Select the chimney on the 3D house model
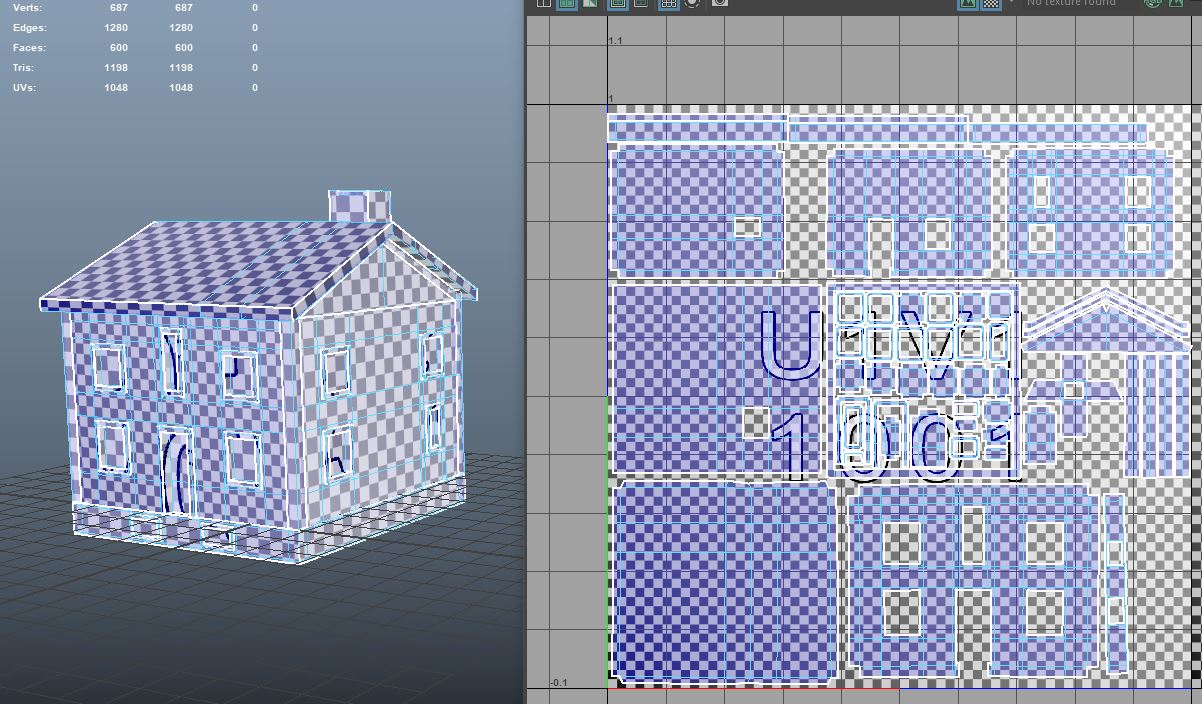 point(359,205)
